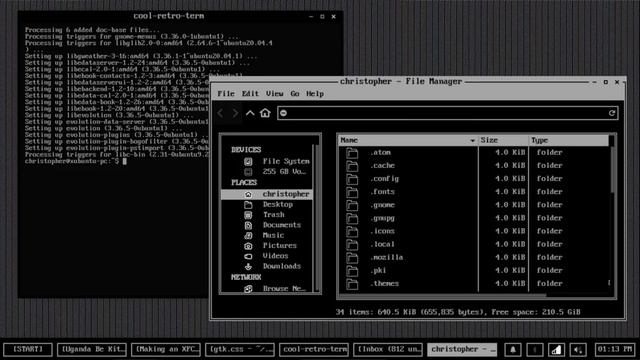This screenshot has height=360, width=640.
Task: Click the terminal prompt in cool-retro-term
Action: pyautogui.click(x=76, y=161)
